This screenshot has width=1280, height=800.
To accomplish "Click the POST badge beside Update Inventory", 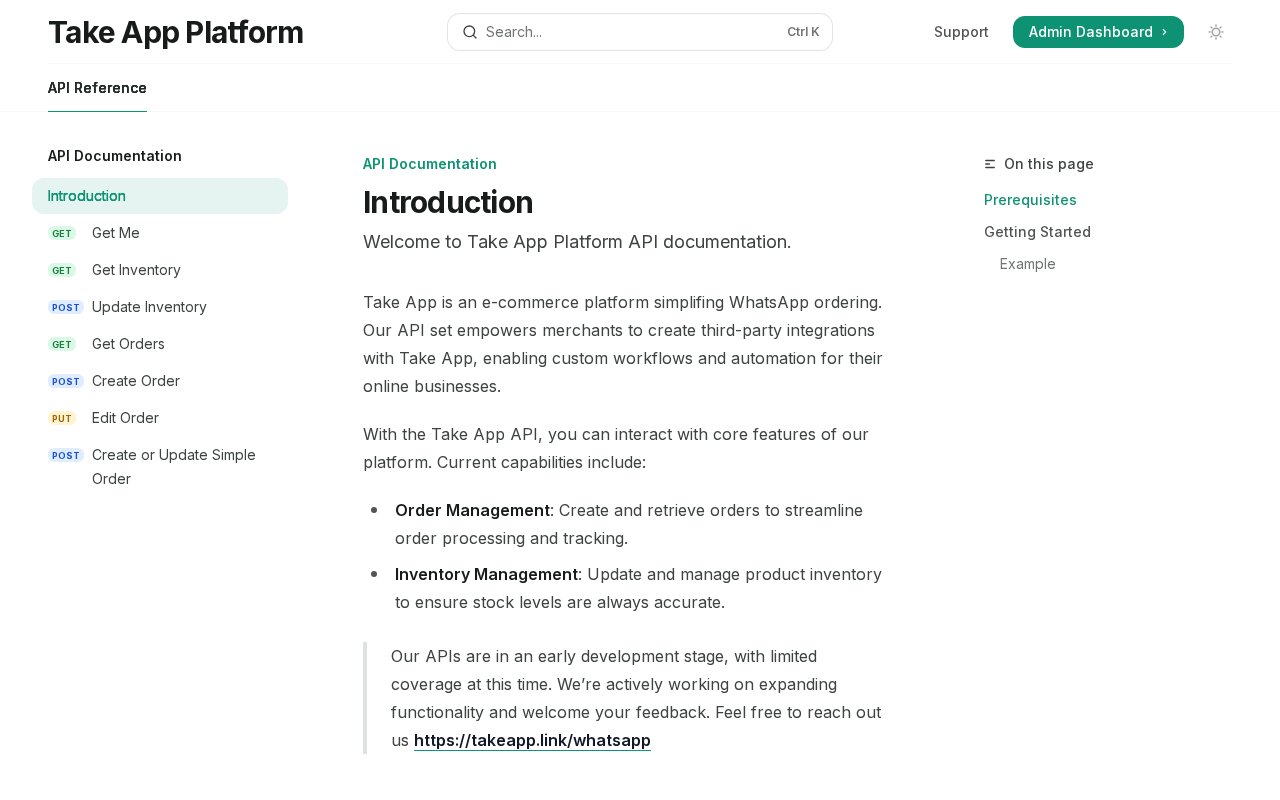I will (x=66, y=307).
